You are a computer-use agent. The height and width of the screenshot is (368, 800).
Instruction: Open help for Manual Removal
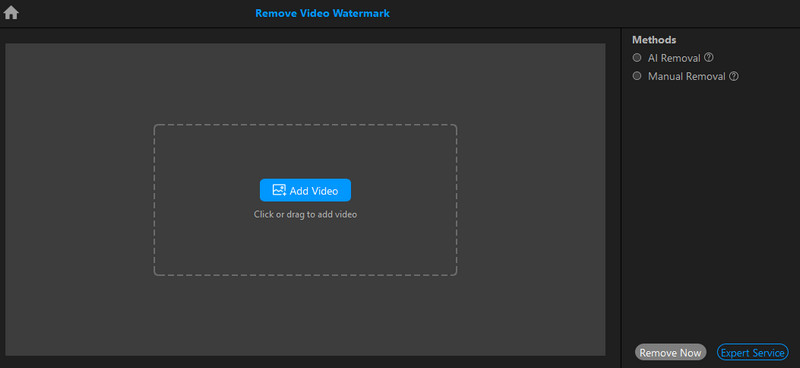pos(734,77)
